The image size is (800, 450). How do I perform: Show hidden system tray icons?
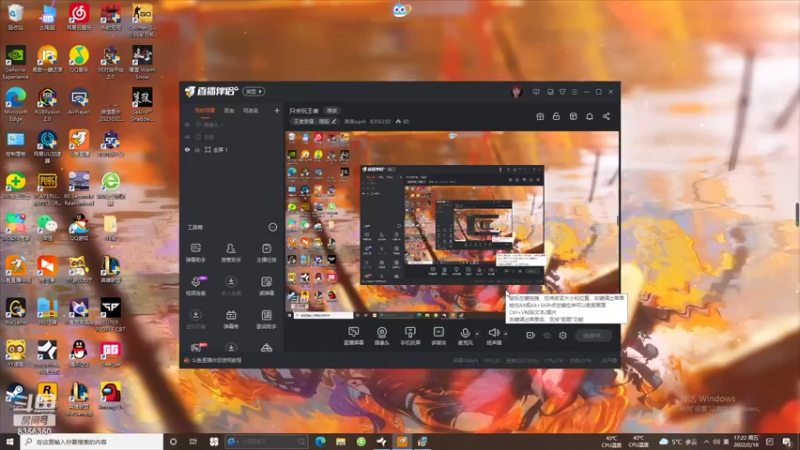coord(706,441)
